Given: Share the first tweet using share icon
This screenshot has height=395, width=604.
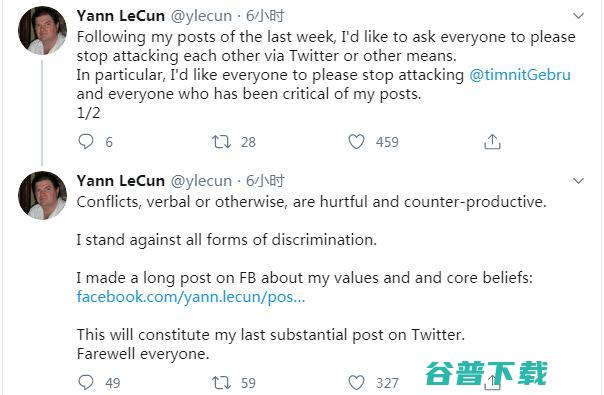Looking at the screenshot, I should point(492,141).
